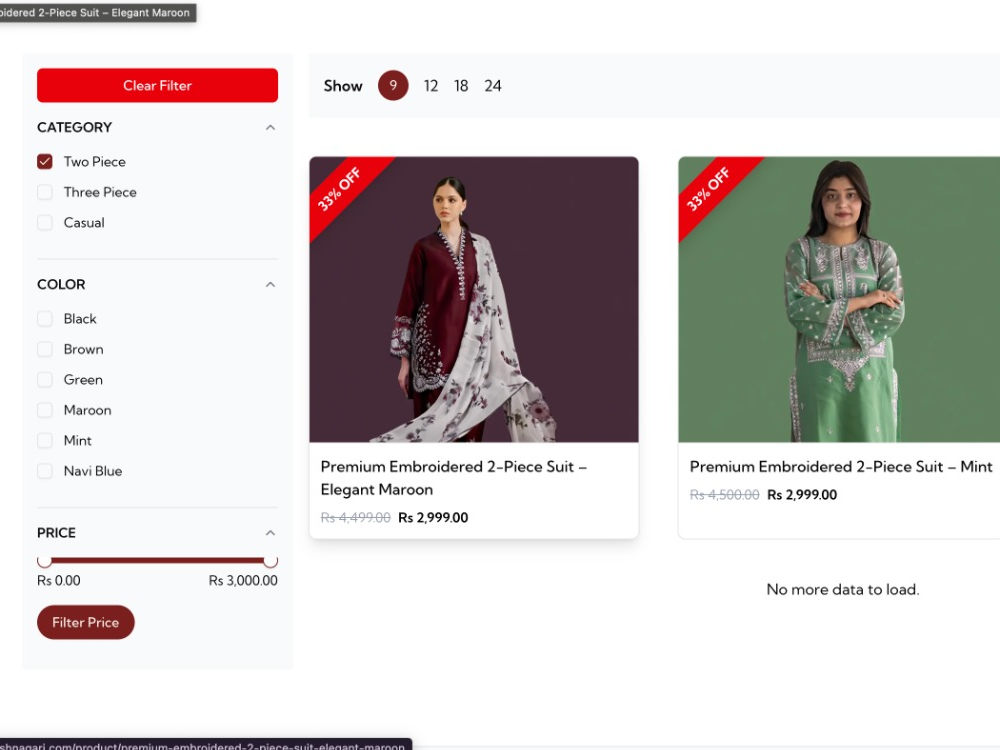Click the struck-through Rs 4,500.00 price
The height and width of the screenshot is (750, 1000).
click(x=724, y=495)
